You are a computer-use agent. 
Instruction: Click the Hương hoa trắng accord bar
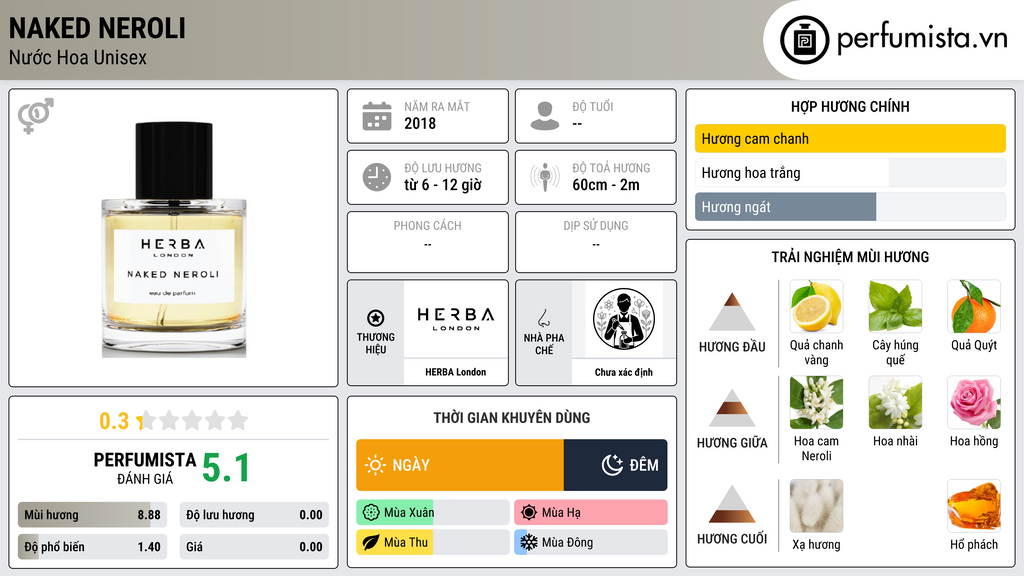click(850, 172)
